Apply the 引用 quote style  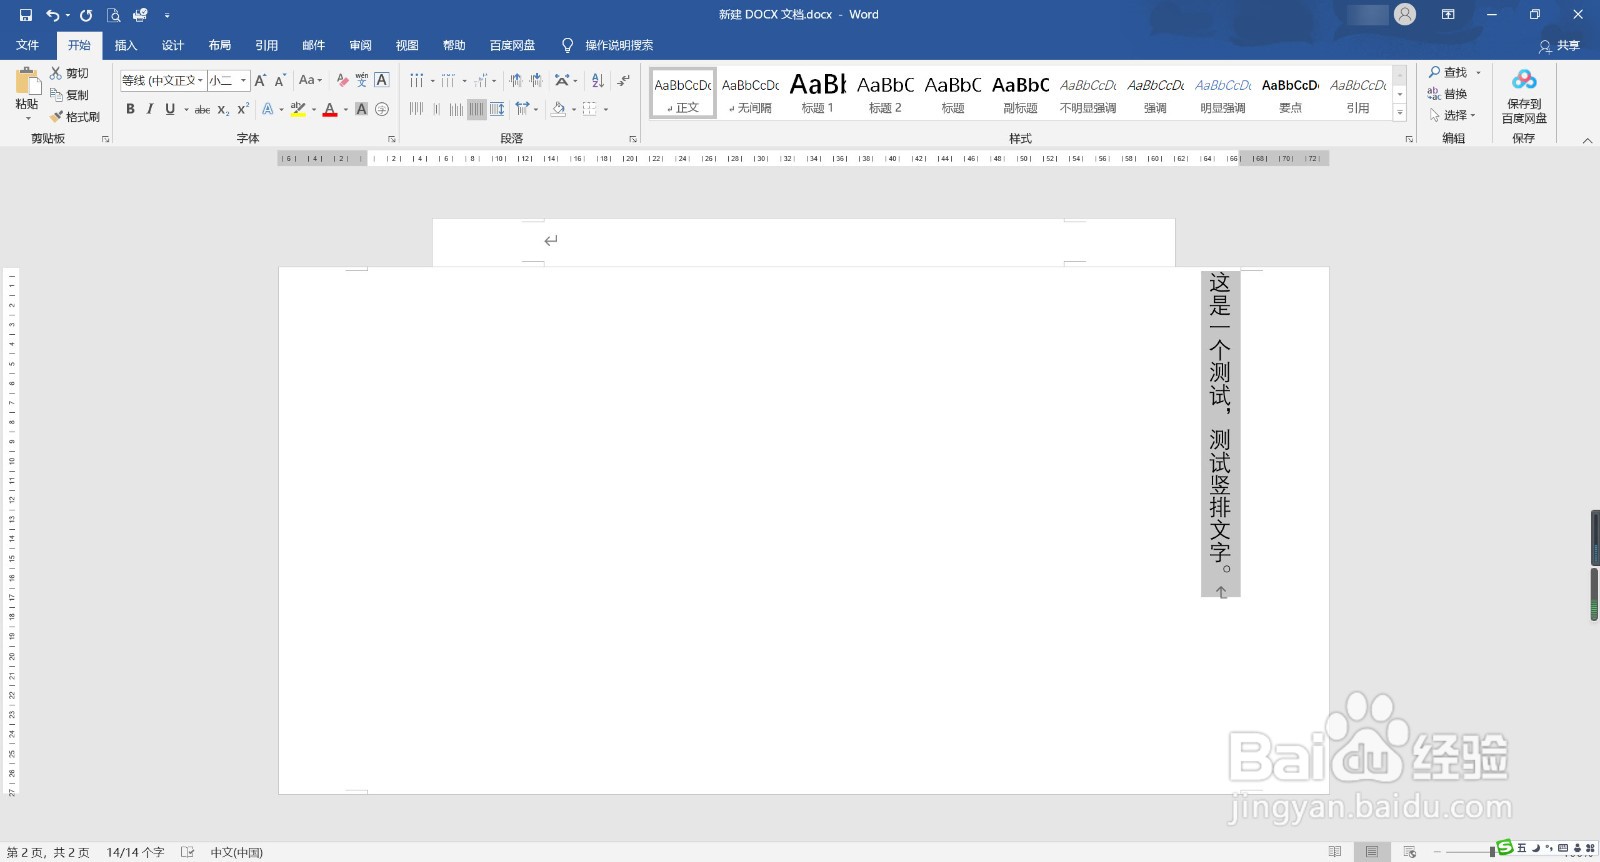(x=1358, y=93)
